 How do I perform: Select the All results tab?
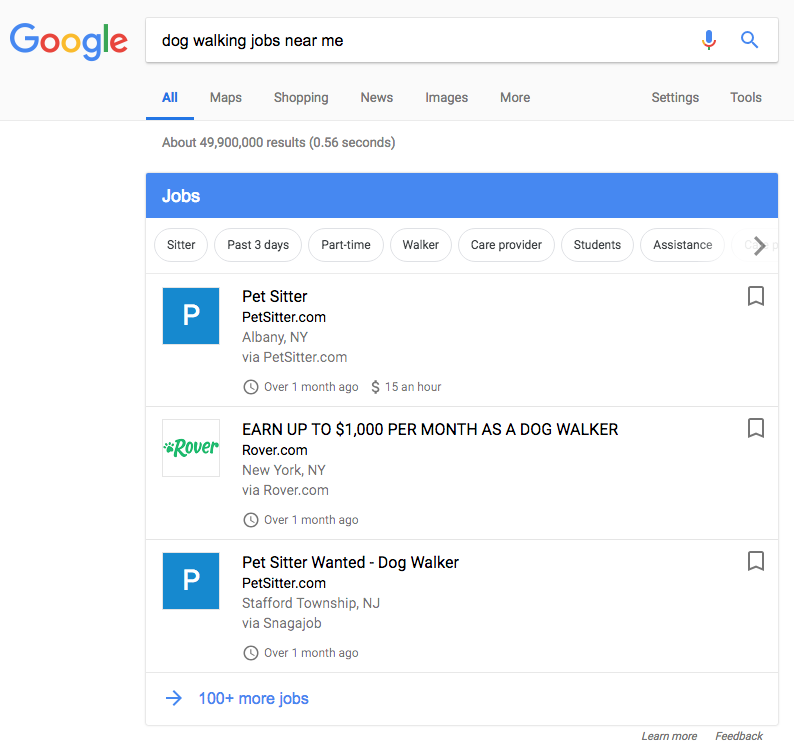[x=170, y=97]
